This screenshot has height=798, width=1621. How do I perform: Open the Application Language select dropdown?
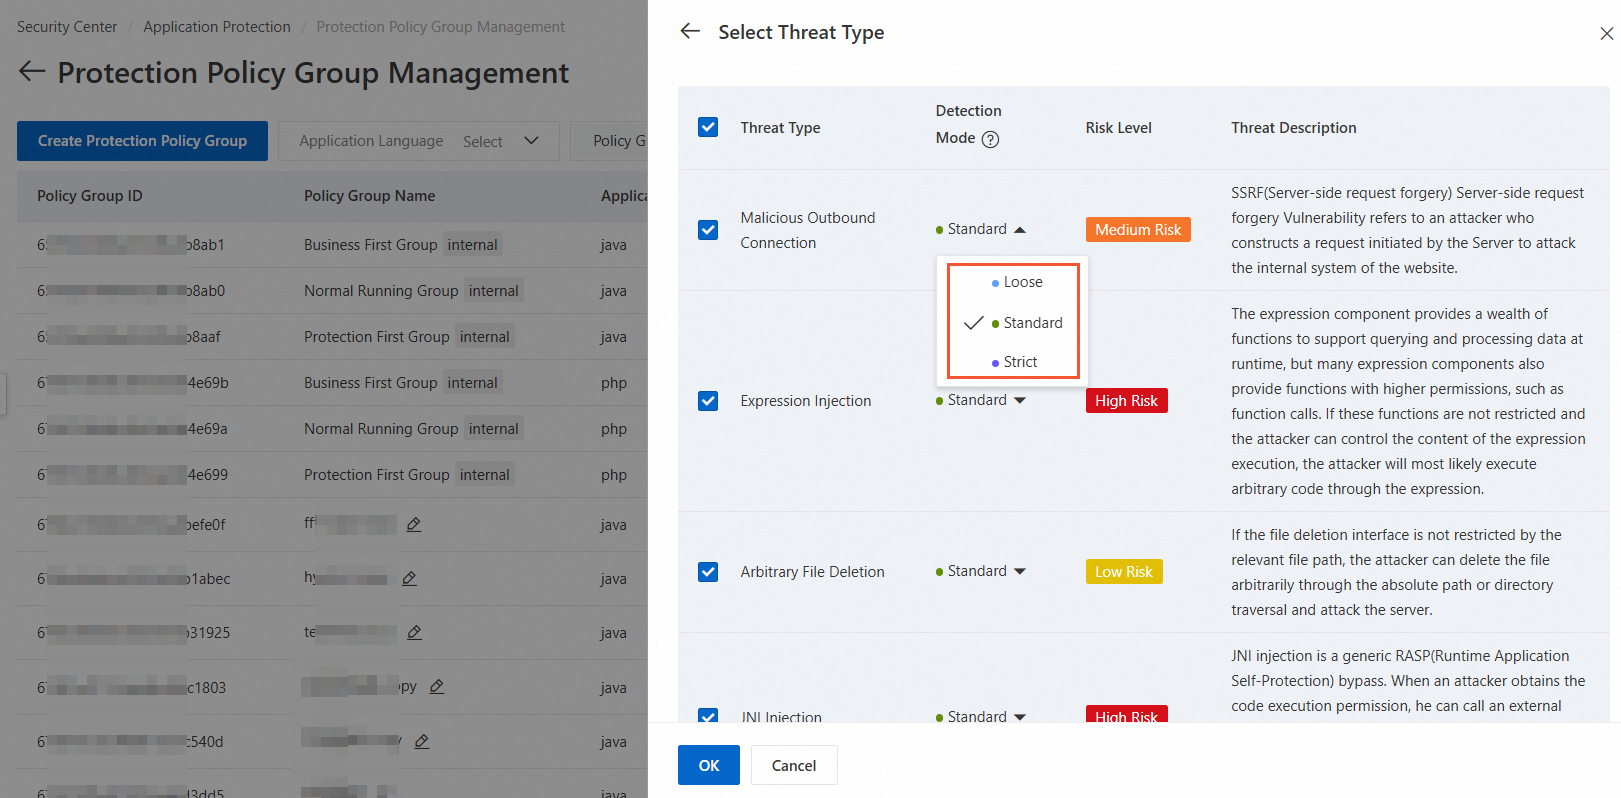[x=419, y=141]
